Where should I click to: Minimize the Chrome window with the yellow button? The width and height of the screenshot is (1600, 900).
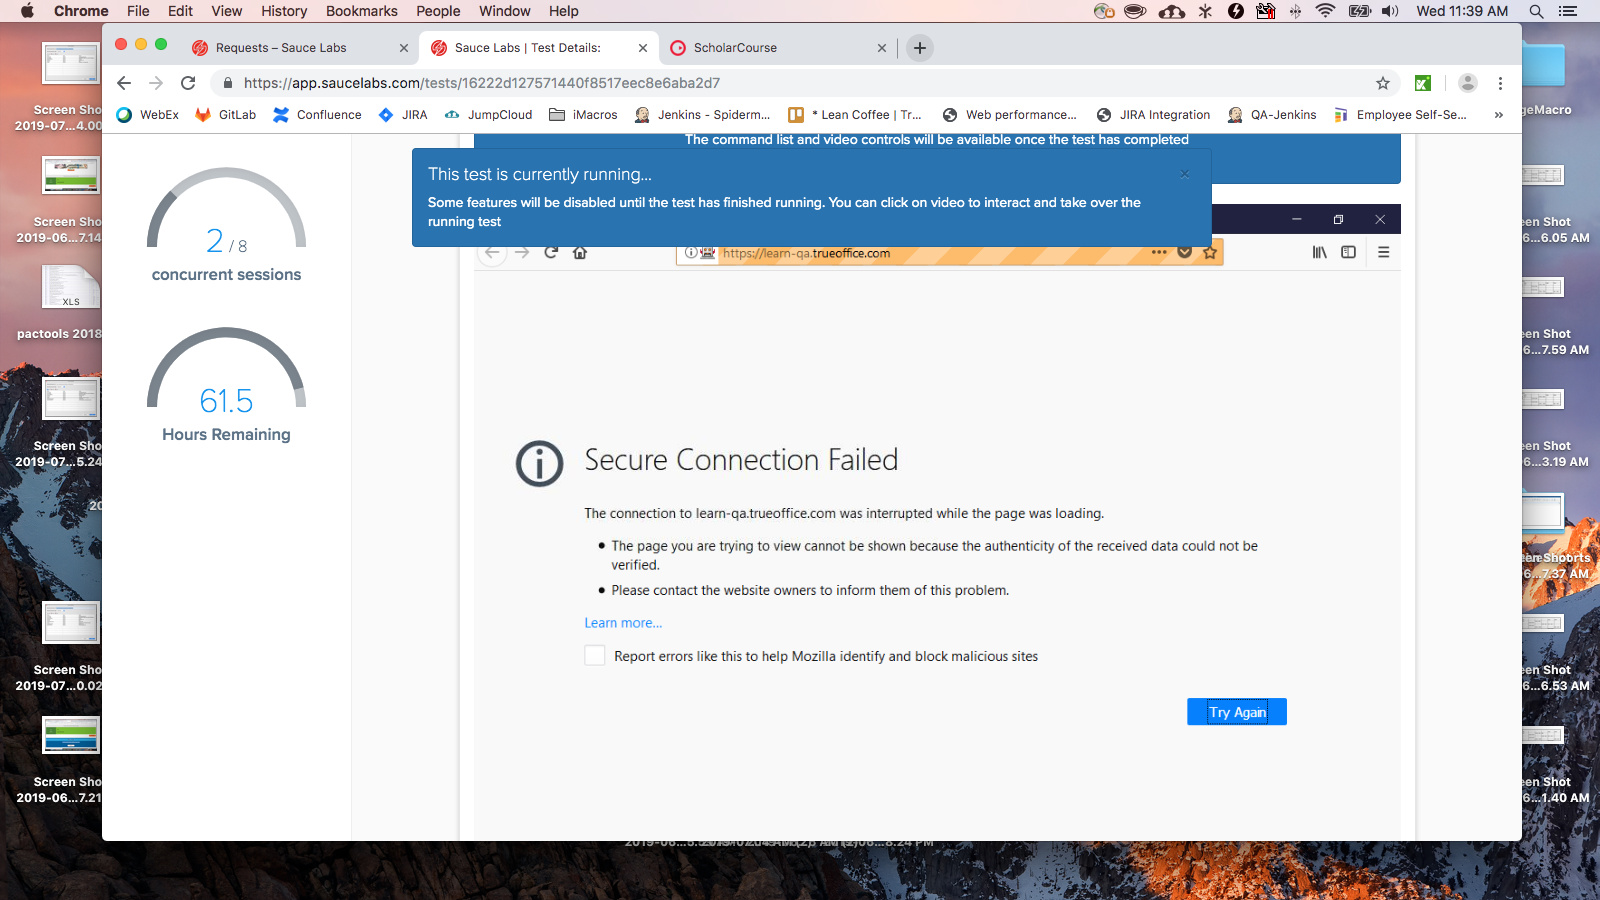point(141,44)
